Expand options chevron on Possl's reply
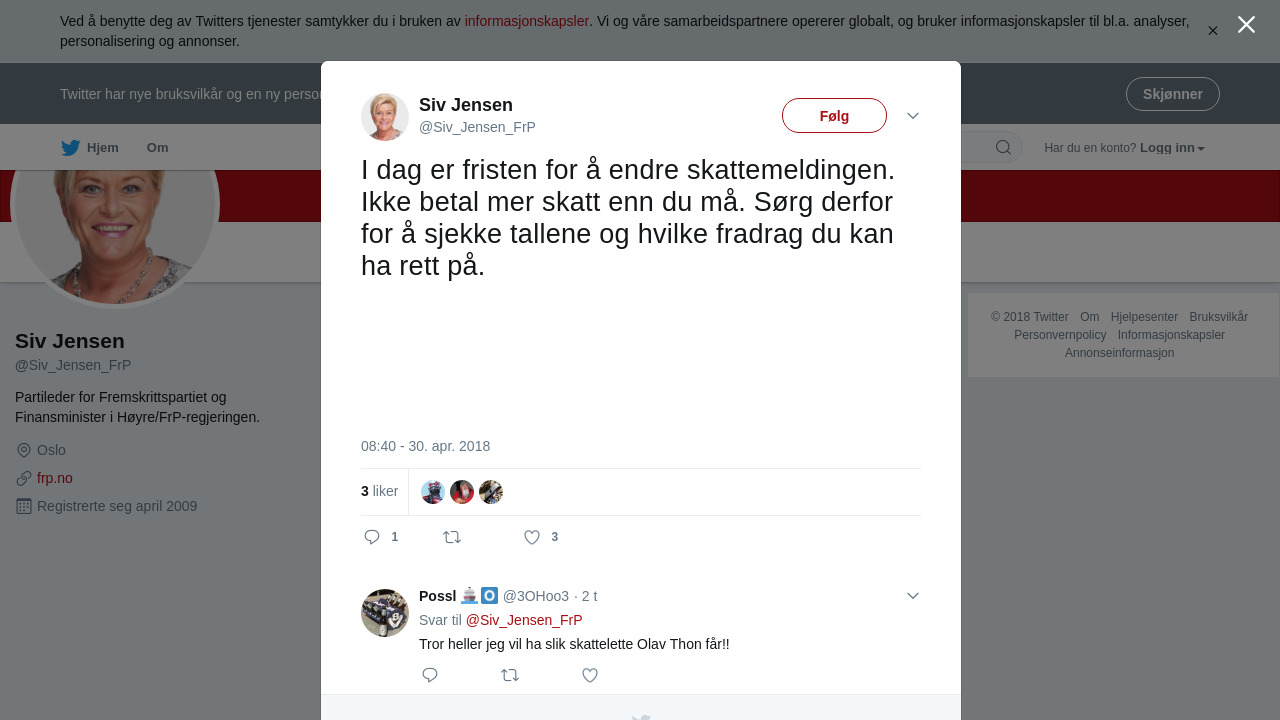 click(x=913, y=596)
